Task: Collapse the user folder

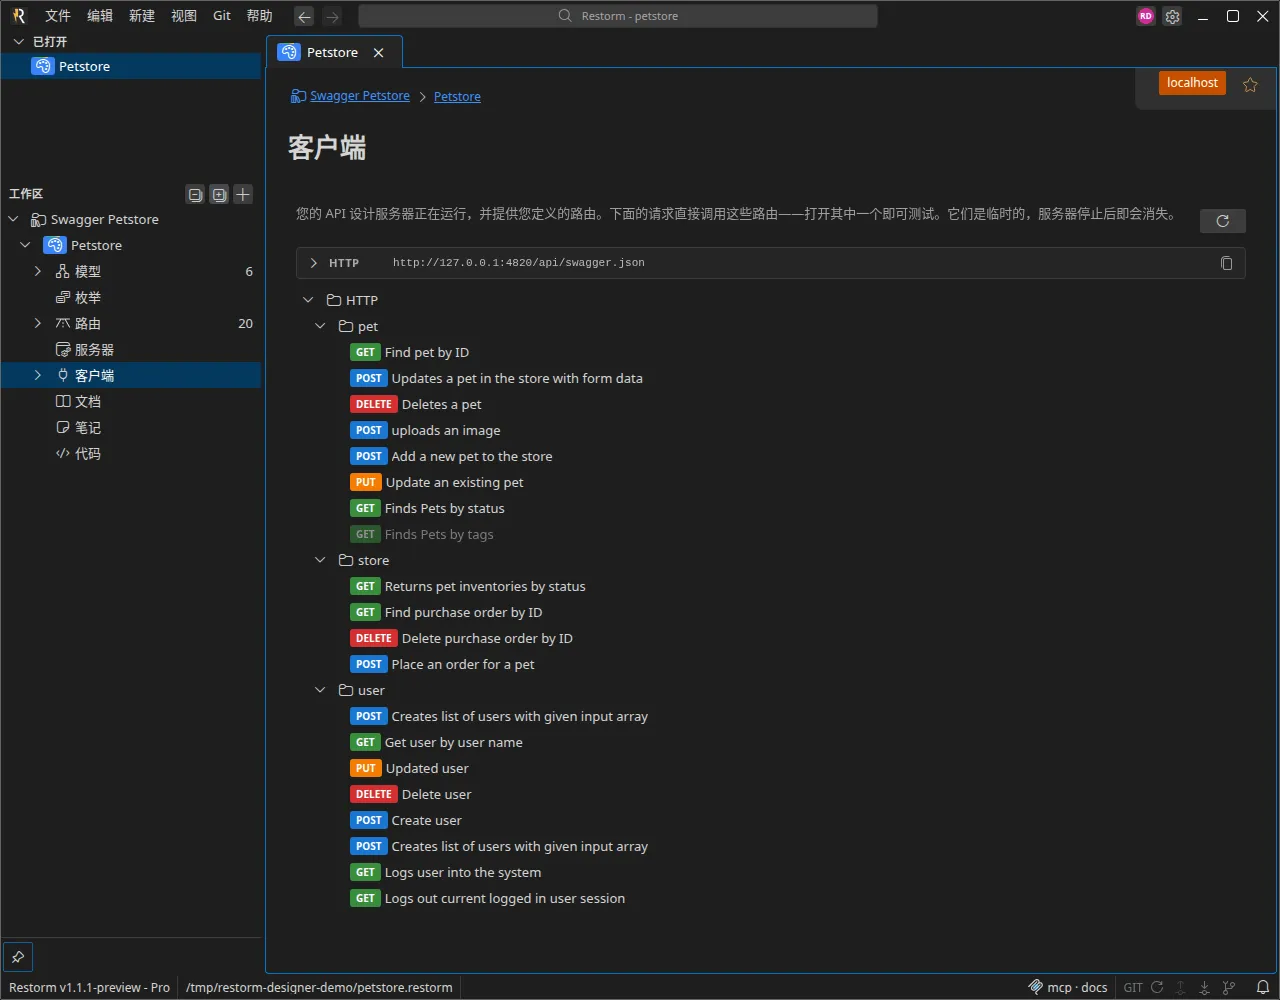Action: coord(320,690)
